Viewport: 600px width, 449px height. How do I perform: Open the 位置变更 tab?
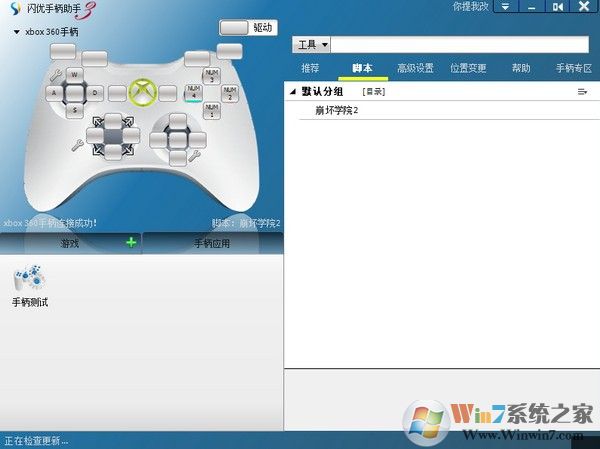pyautogui.click(x=468, y=68)
